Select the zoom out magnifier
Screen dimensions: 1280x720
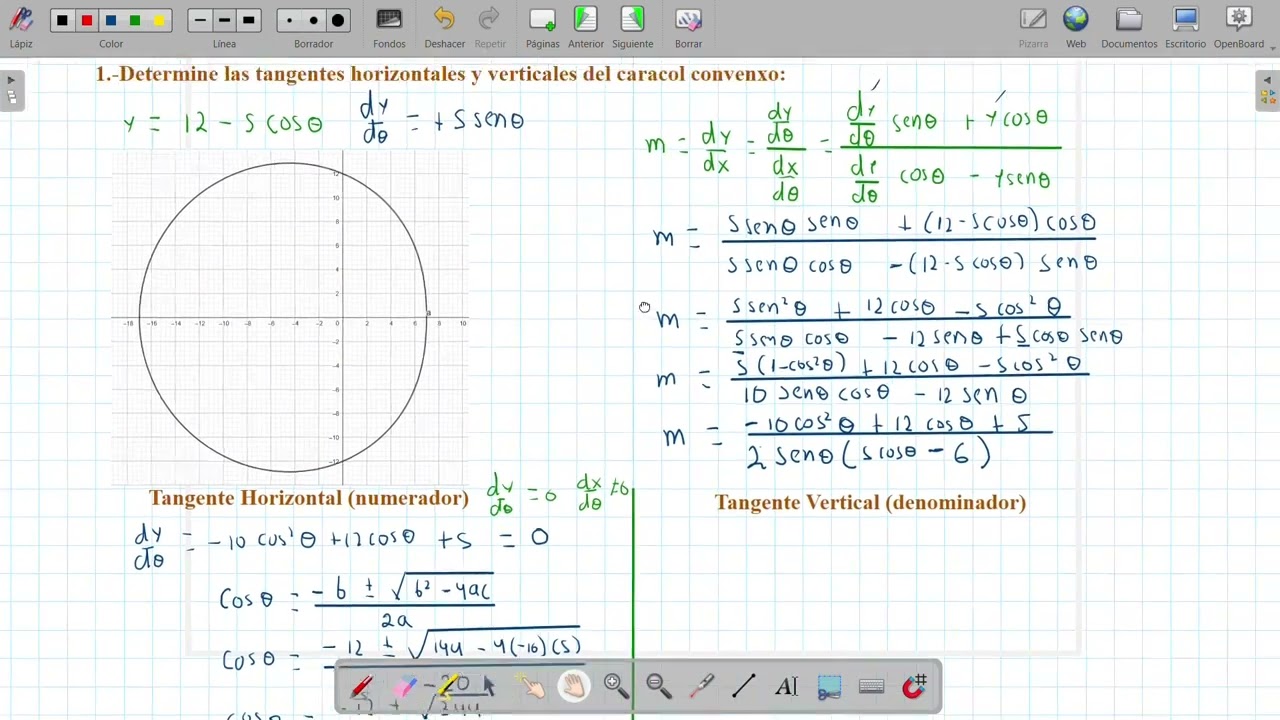click(659, 686)
